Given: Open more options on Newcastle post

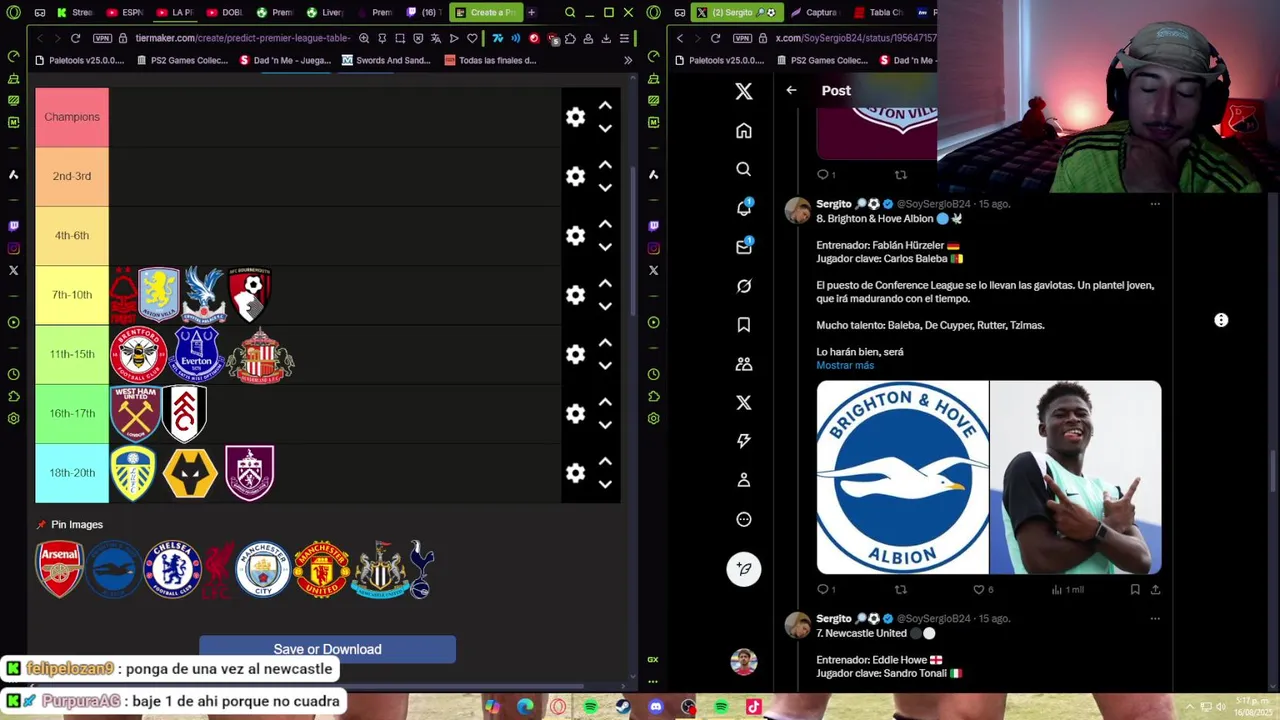Looking at the screenshot, I should pos(1155,619).
